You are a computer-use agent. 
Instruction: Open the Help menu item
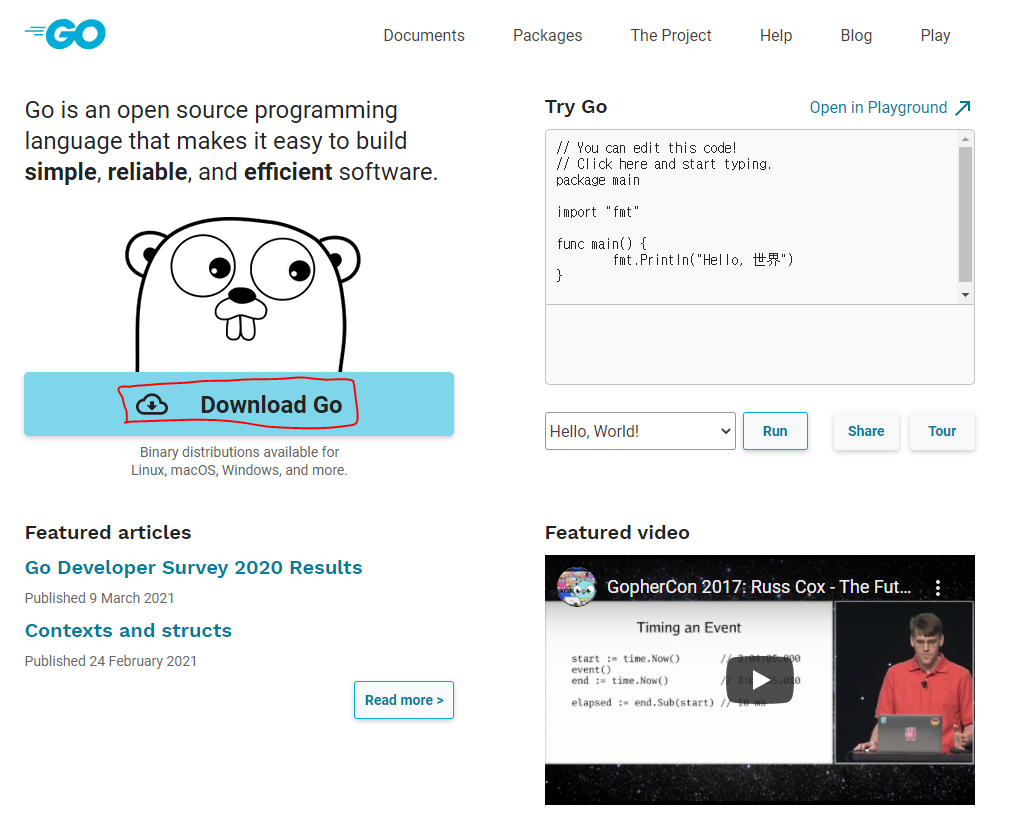776,35
